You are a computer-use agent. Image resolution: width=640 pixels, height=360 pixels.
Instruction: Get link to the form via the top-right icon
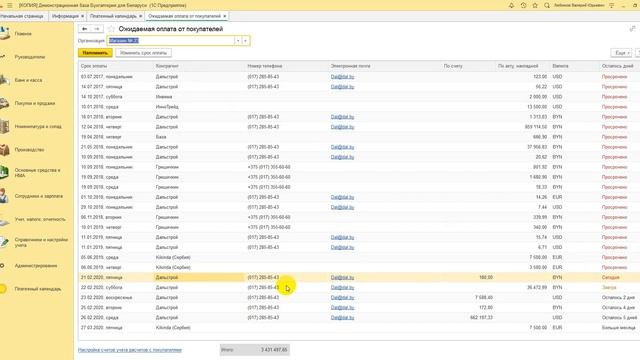coord(632,29)
